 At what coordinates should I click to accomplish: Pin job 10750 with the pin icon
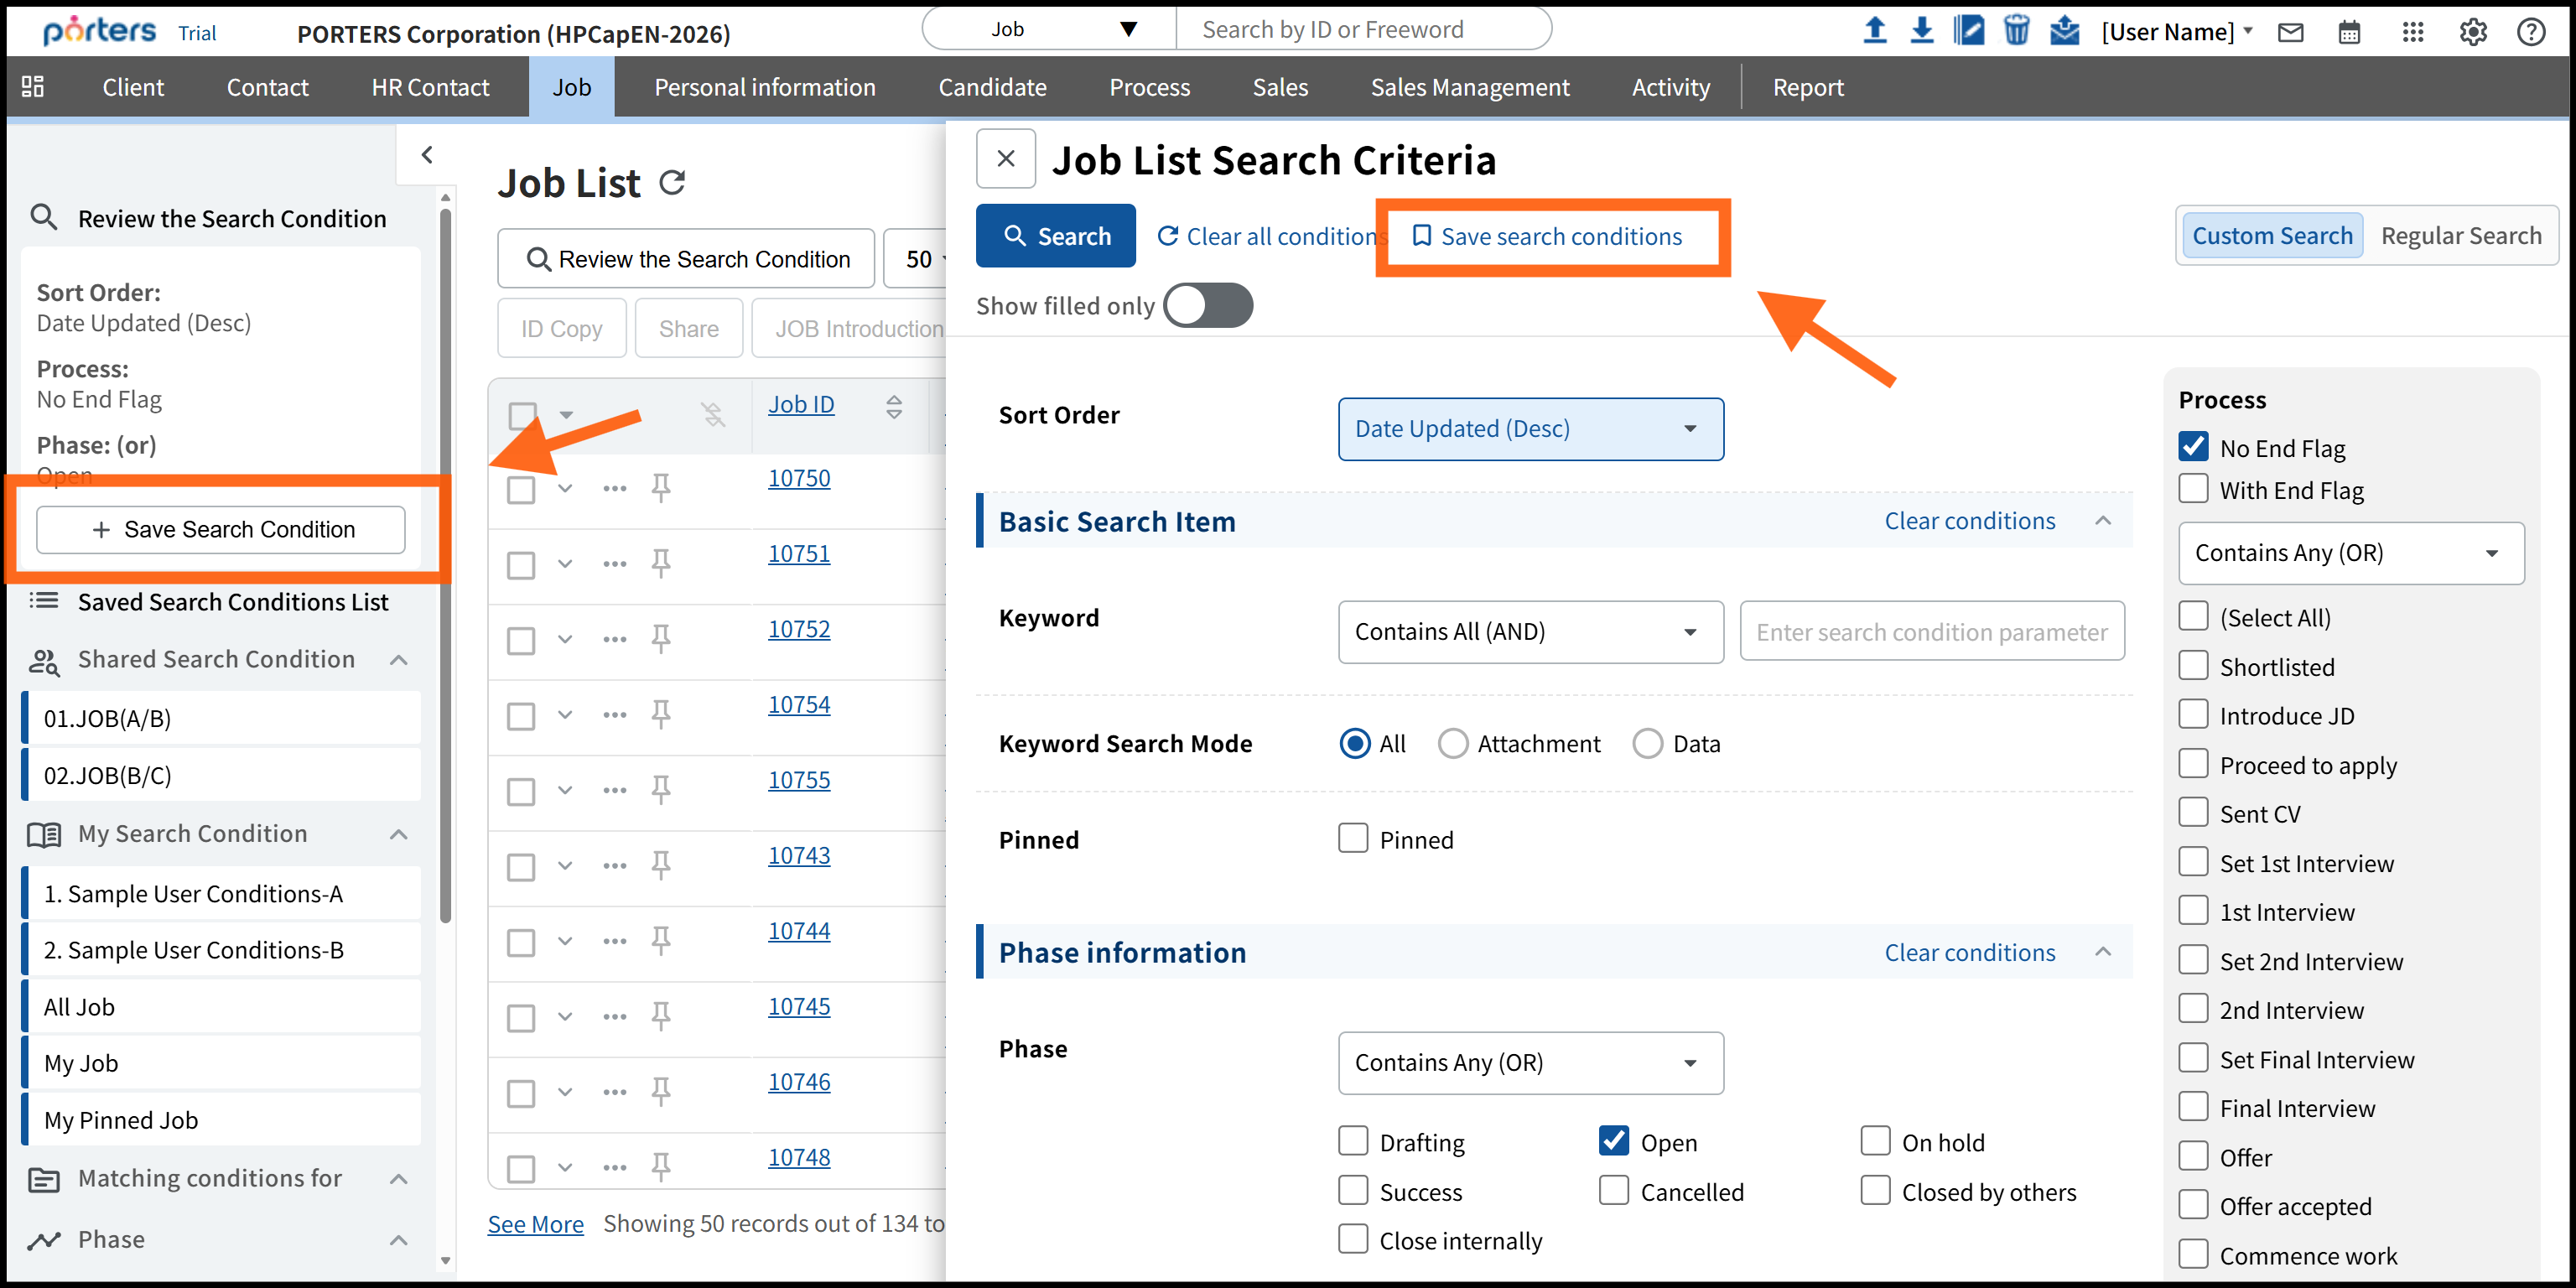pos(661,488)
